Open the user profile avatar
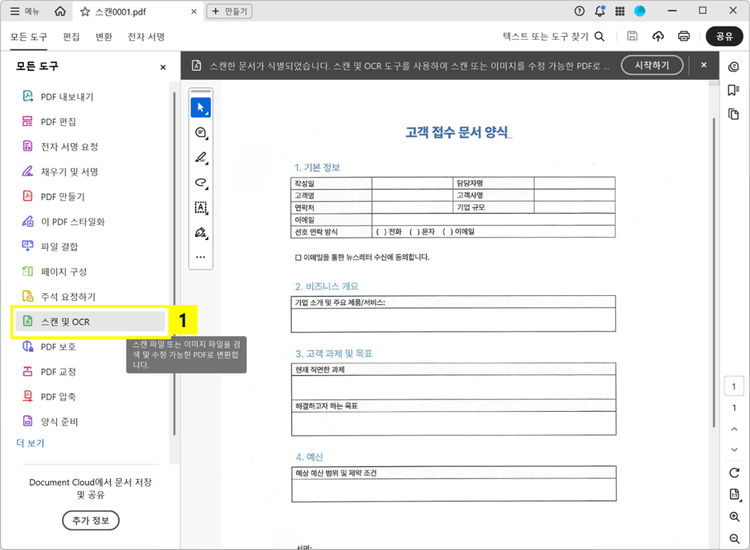750x550 pixels. pyautogui.click(x=640, y=11)
